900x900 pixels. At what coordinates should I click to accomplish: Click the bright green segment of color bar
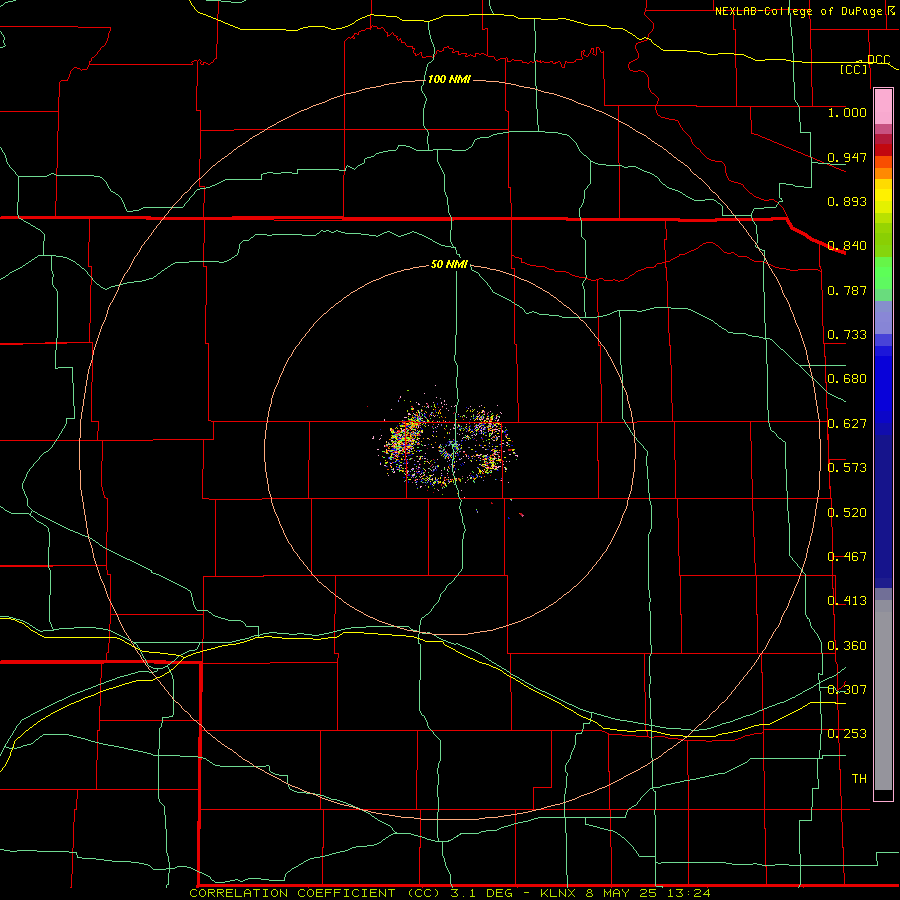(x=883, y=273)
